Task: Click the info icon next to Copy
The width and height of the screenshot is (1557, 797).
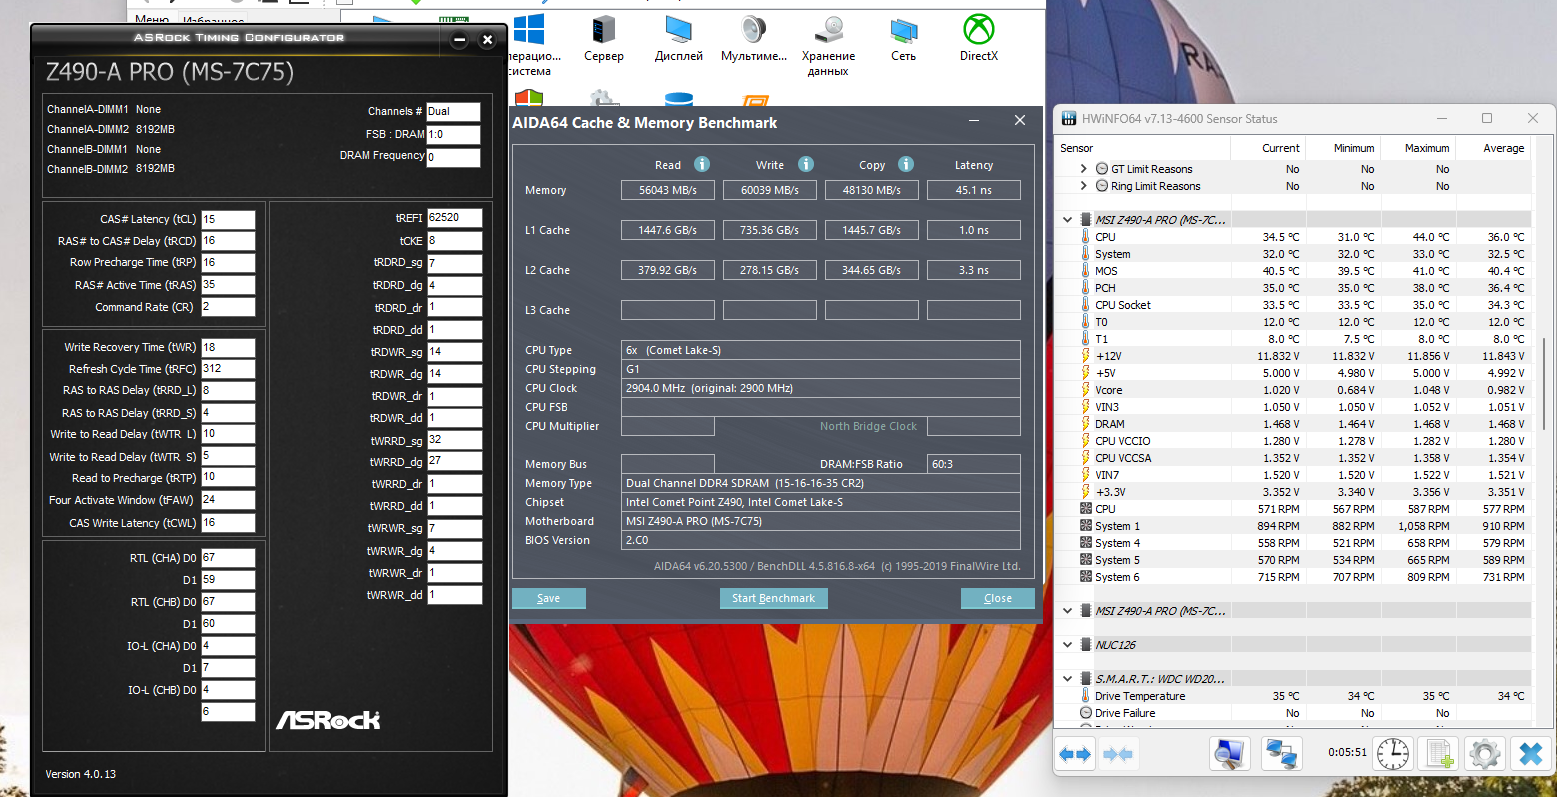Action: (906, 164)
